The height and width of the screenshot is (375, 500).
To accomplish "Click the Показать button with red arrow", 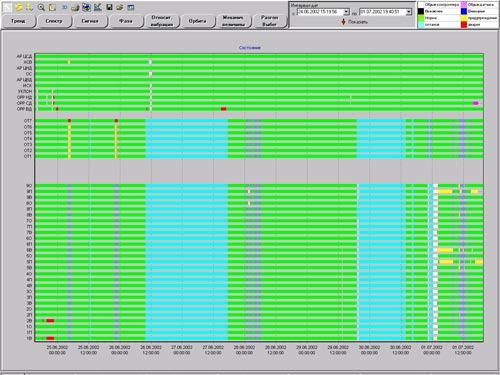I will coord(354,22).
